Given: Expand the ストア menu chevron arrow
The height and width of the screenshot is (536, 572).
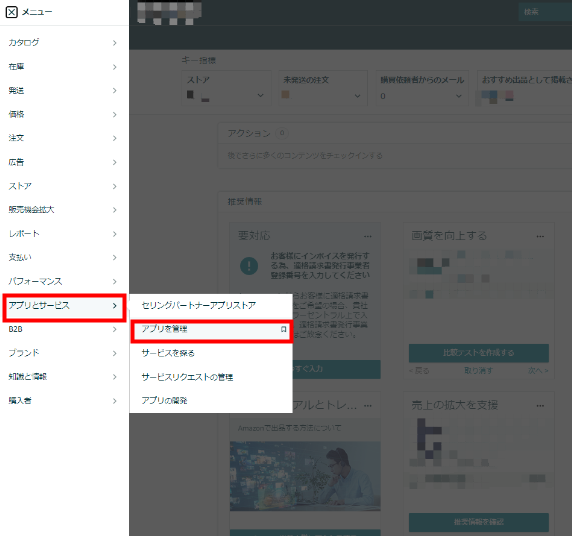Looking at the screenshot, I should (x=115, y=186).
